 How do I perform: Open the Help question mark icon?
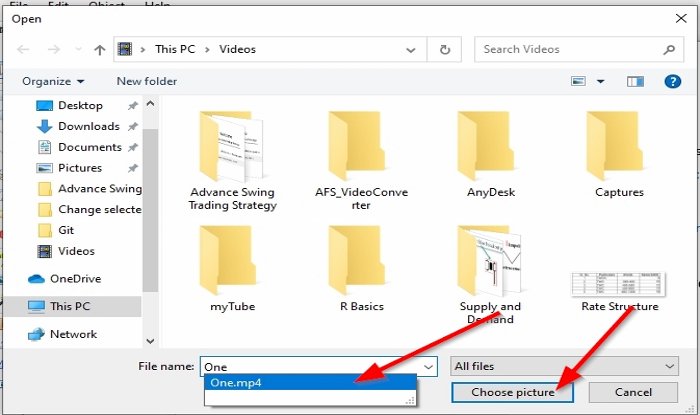[x=673, y=81]
